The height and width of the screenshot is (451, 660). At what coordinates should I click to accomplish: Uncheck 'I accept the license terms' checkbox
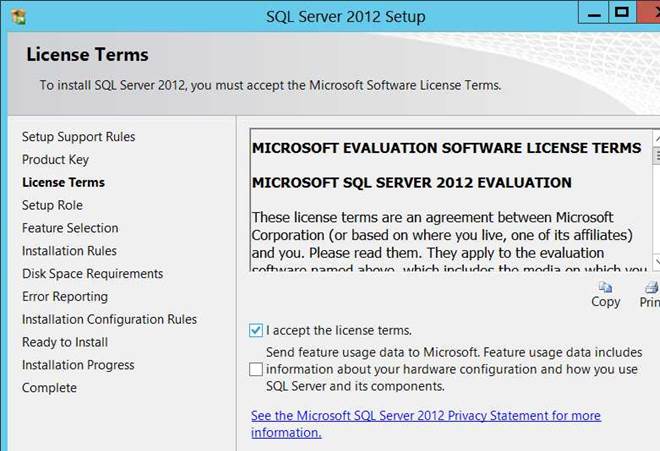point(255,331)
